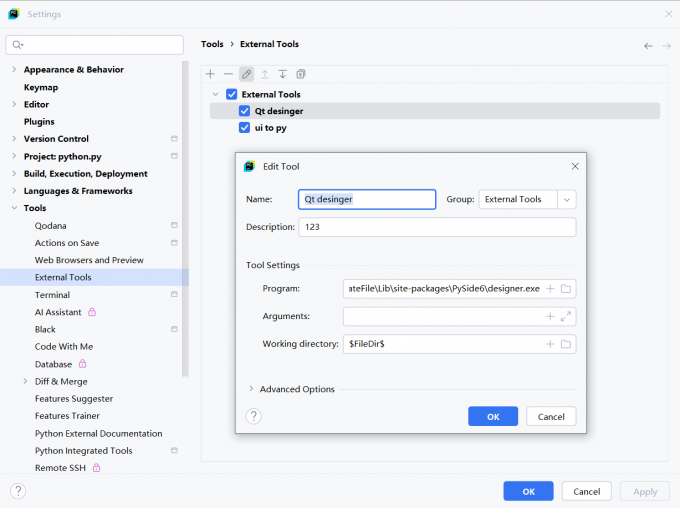Click the copy tool icon

[301, 74]
